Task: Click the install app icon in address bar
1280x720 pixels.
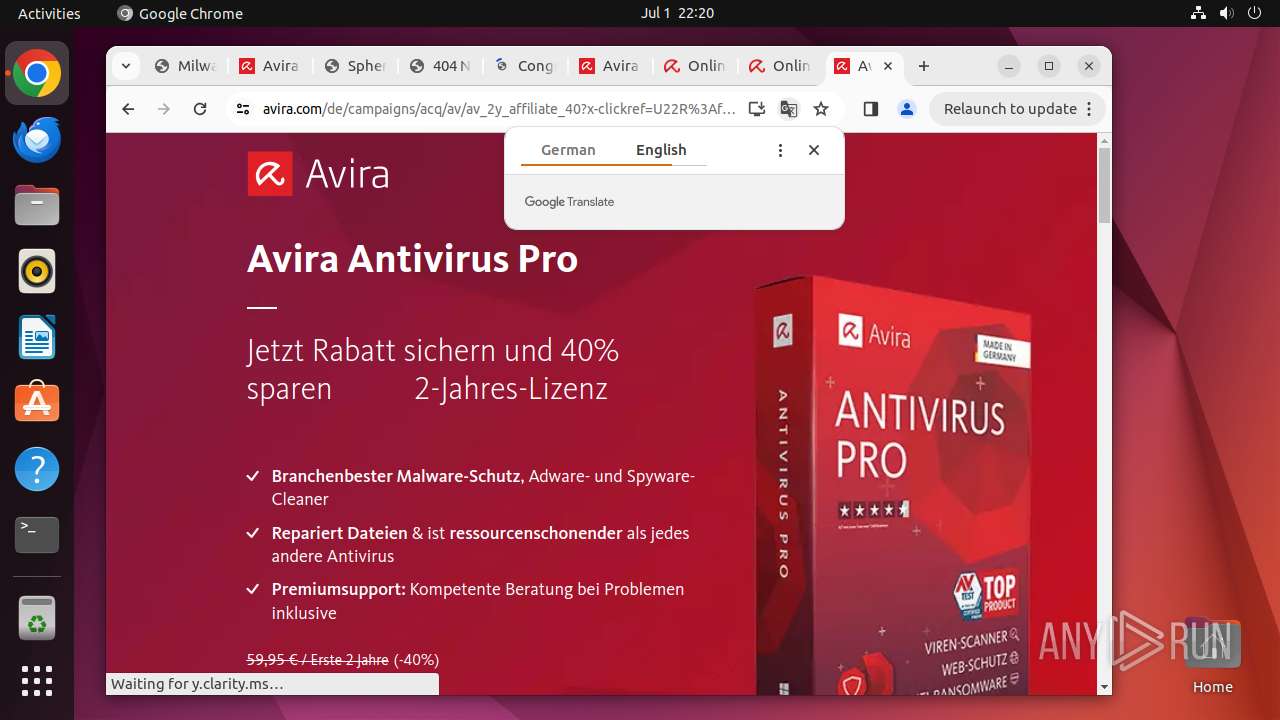Action: click(757, 109)
